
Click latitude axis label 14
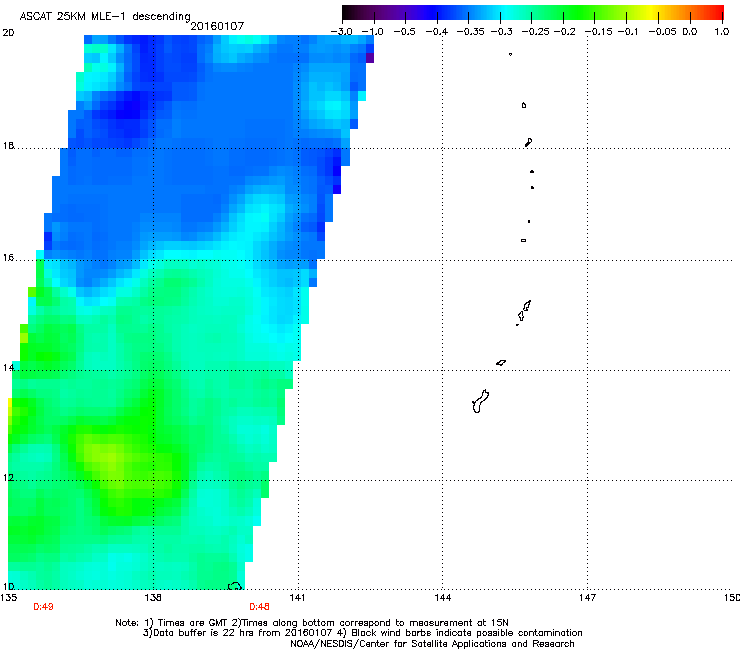(x=8, y=367)
